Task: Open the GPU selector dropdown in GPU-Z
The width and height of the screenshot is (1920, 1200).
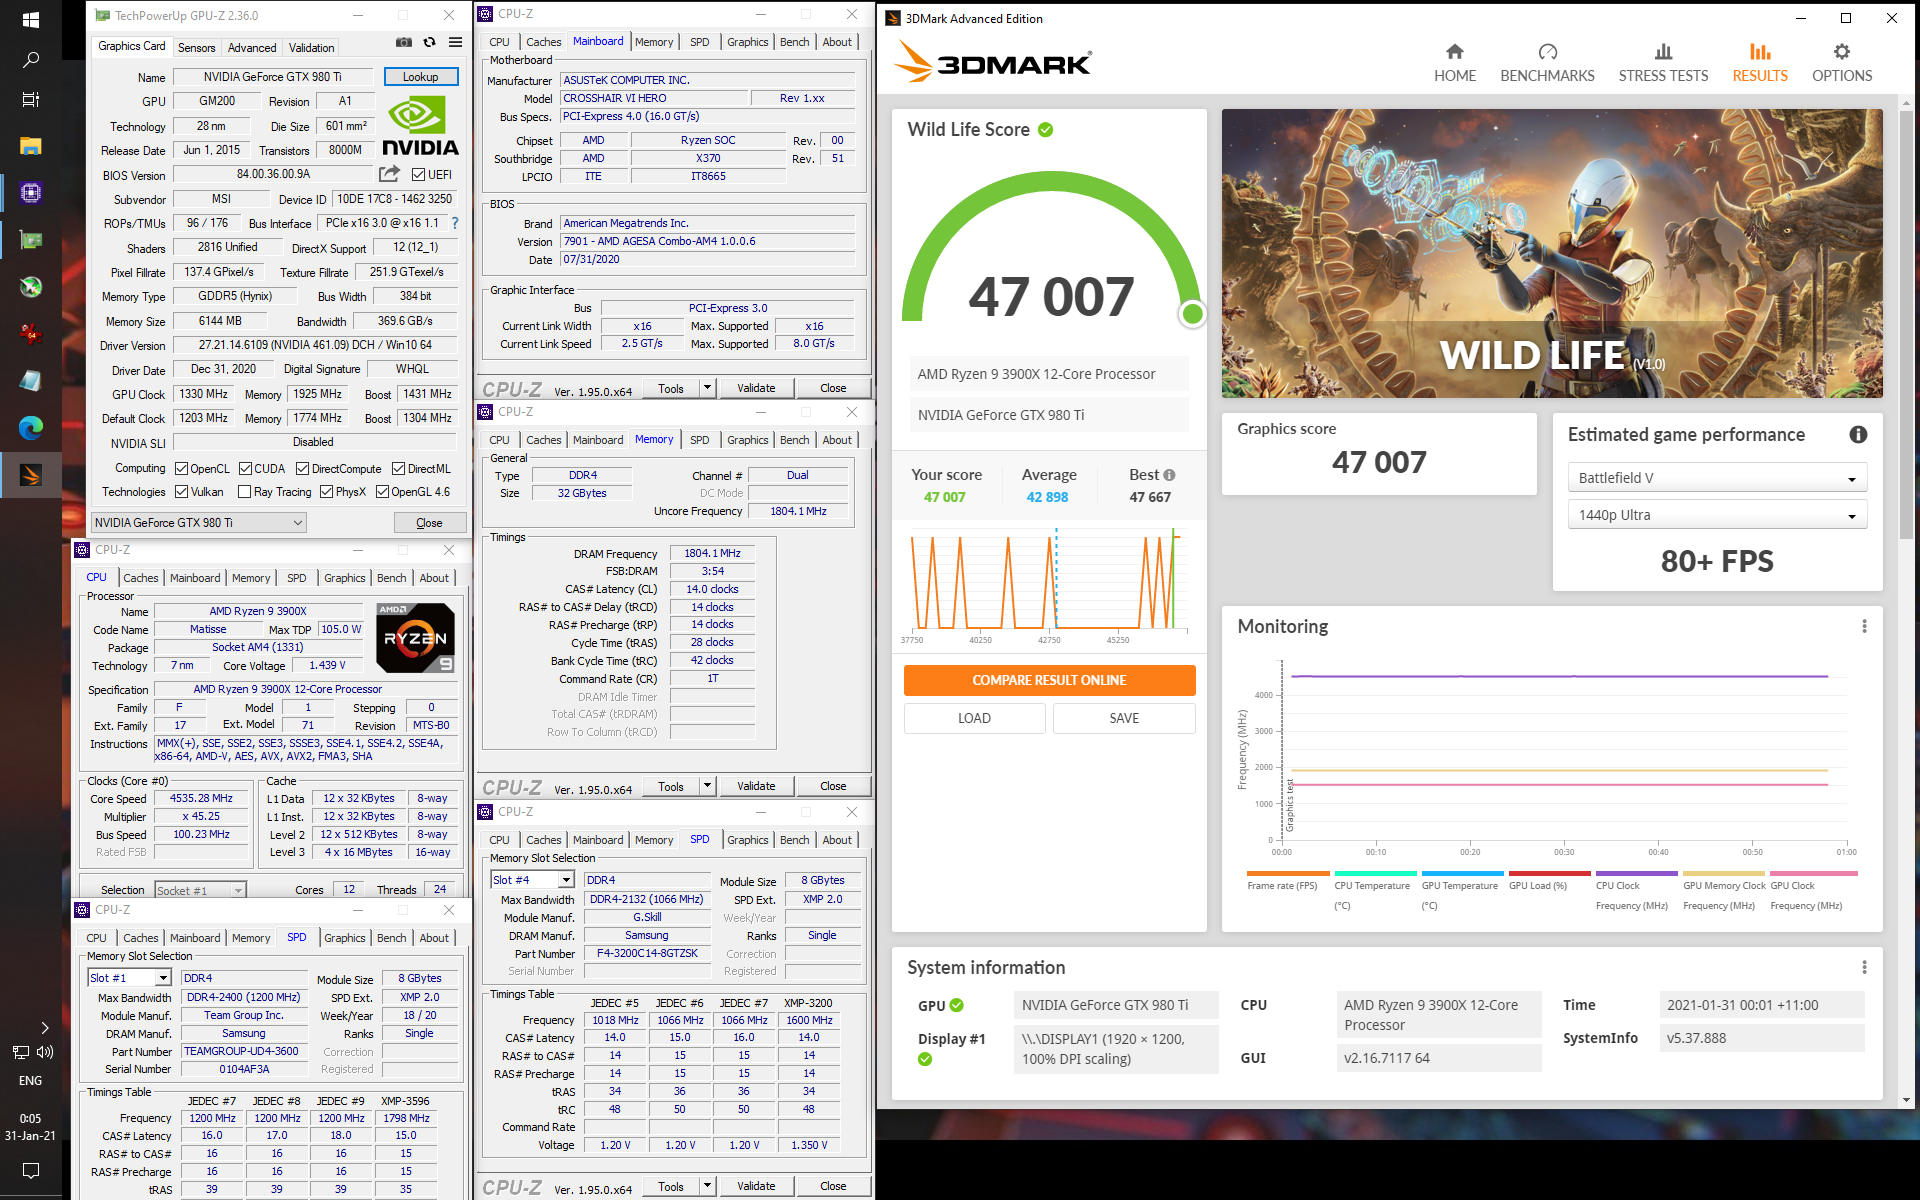Action: [199, 522]
